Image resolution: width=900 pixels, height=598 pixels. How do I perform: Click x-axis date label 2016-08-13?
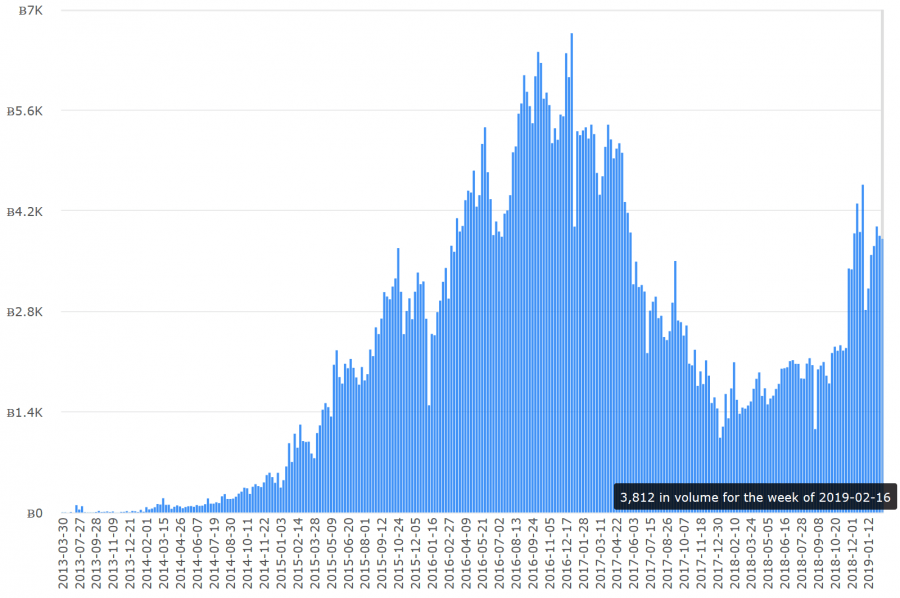pyautogui.click(x=516, y=553)
